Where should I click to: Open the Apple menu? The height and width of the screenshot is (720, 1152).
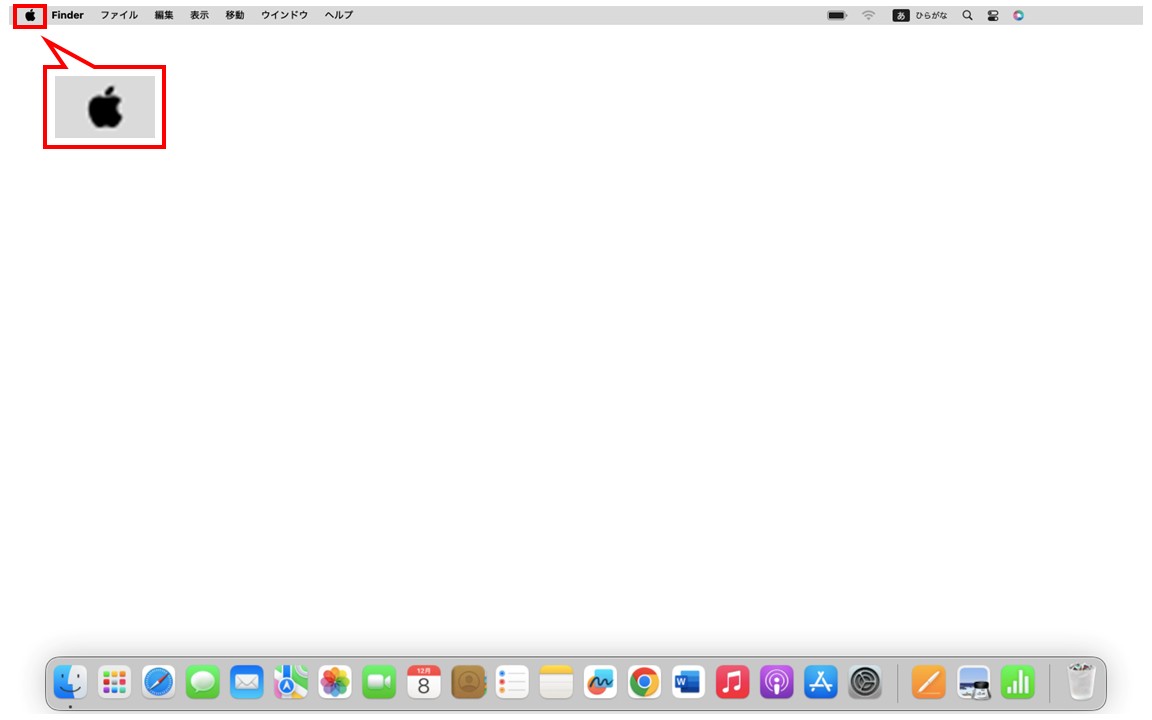point(29,15)
